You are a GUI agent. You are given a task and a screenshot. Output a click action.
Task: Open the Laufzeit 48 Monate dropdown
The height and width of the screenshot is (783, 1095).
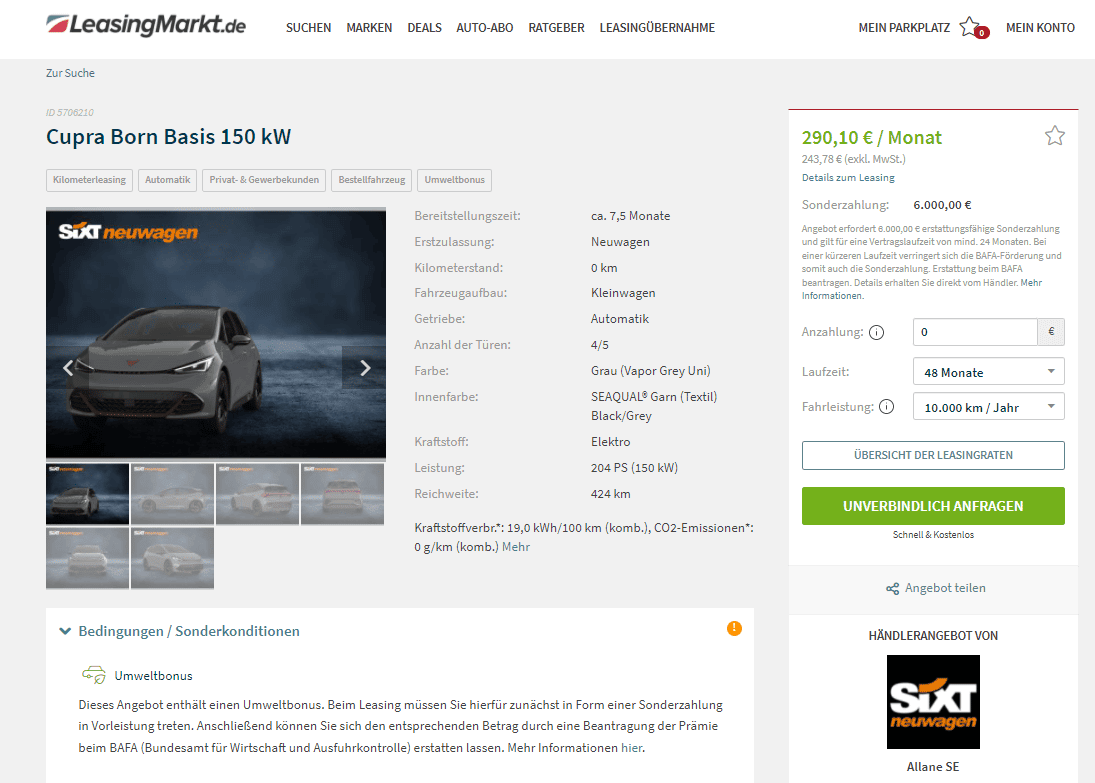pos(989,372)
